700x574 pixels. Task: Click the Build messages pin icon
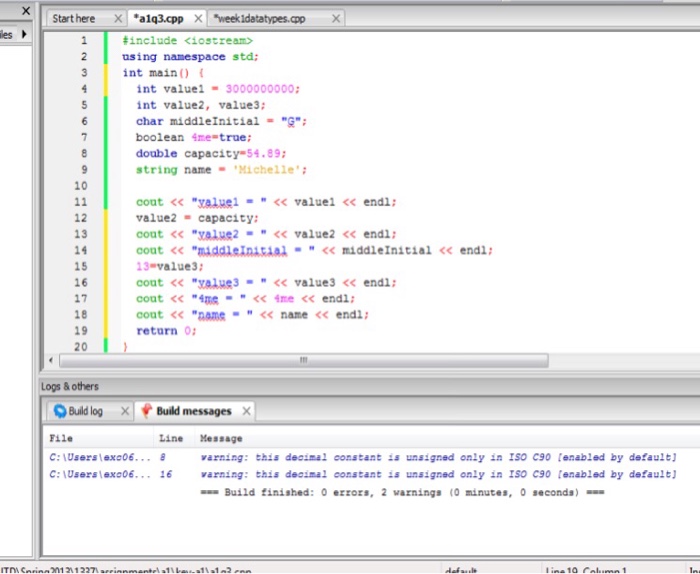[x=146, y=411]
